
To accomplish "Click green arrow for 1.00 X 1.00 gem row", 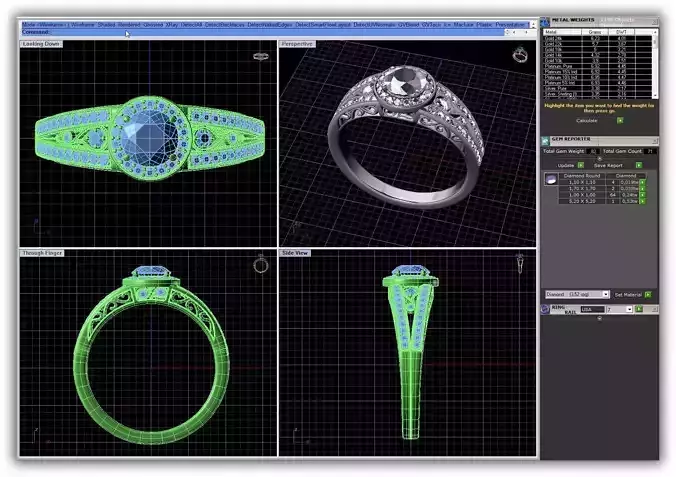I will tap(642, 195).
